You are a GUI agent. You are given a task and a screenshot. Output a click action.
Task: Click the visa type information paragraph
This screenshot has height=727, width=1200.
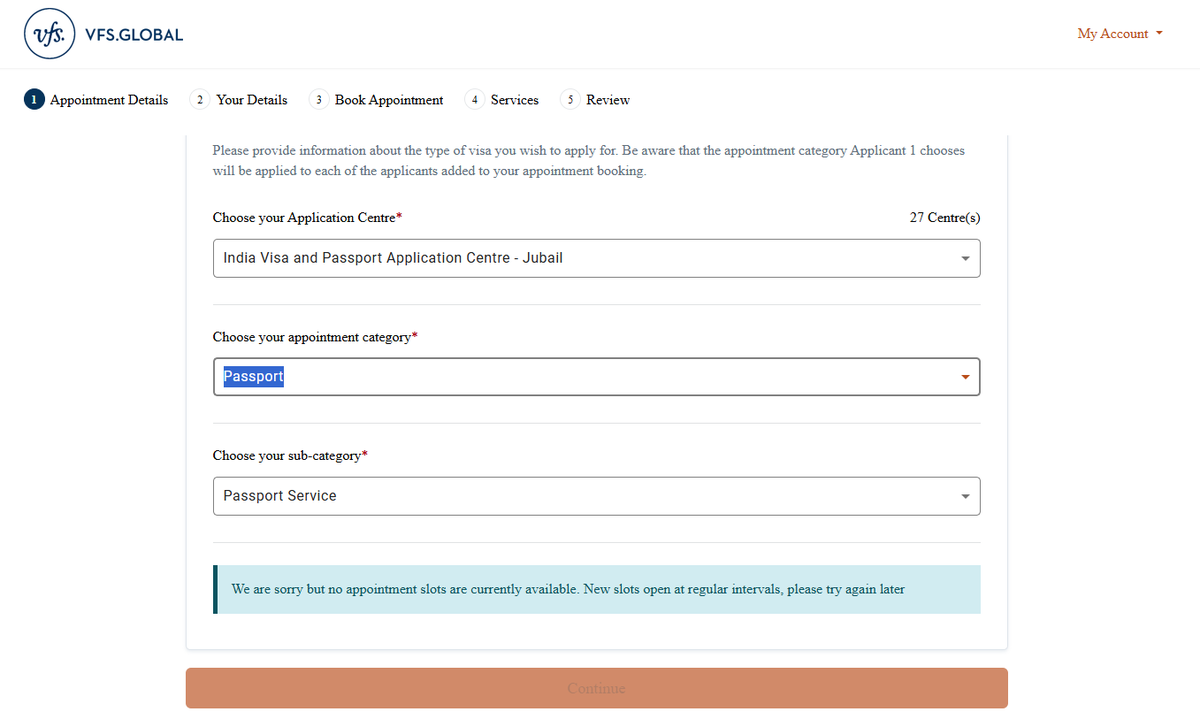pos(589,161)
